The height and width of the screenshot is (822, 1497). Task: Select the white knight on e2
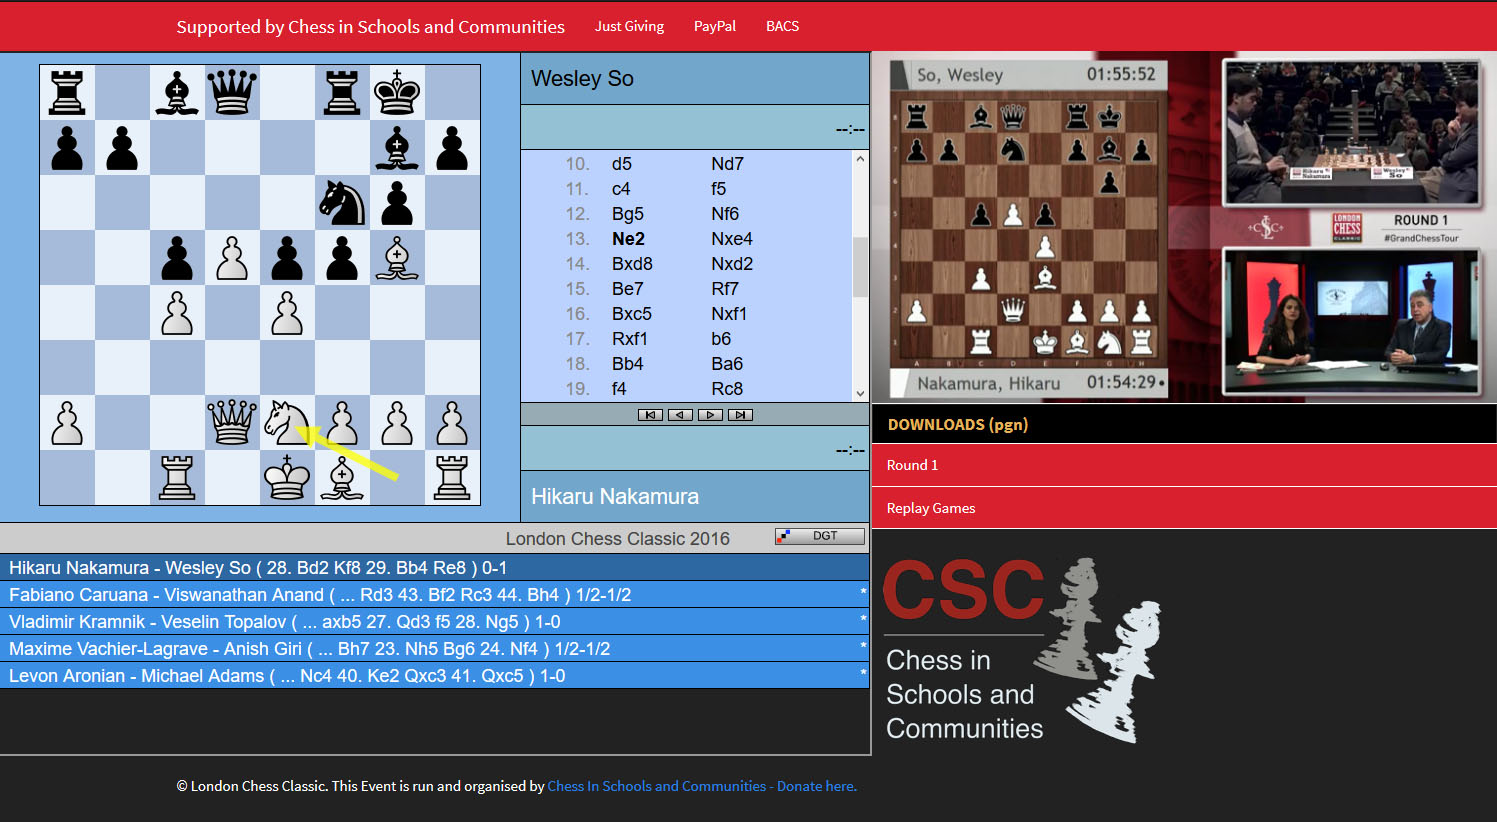click(x=287, y=422)
